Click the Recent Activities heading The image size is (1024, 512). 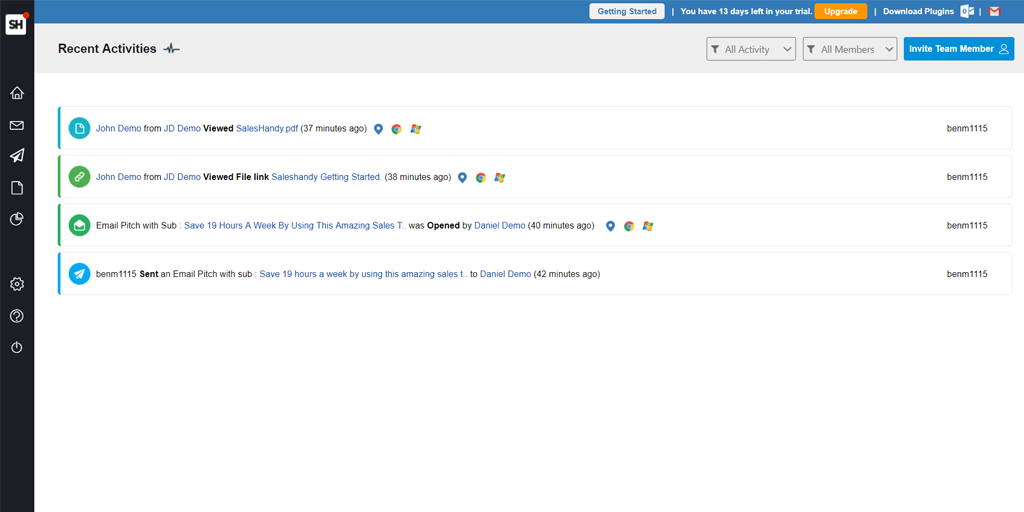coord(107,49)
